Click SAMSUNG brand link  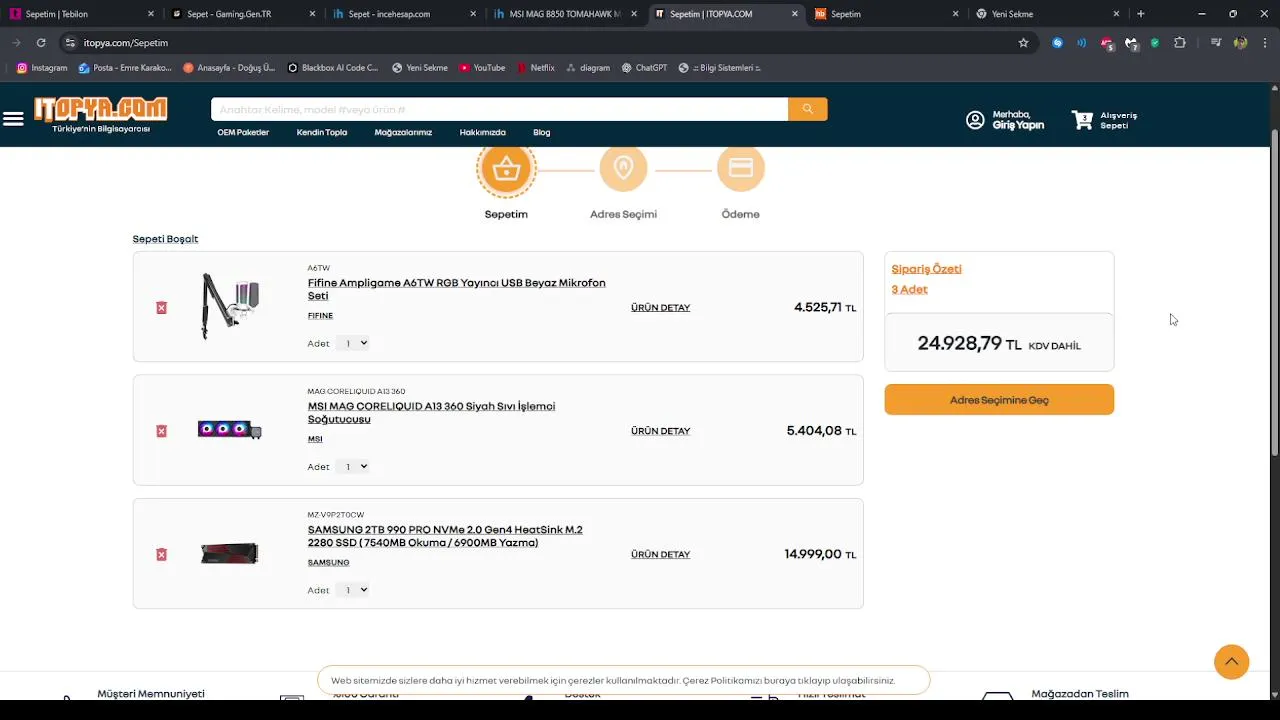[328, 563]
